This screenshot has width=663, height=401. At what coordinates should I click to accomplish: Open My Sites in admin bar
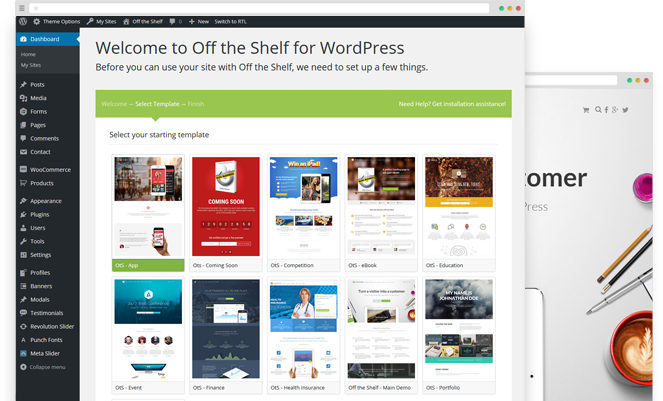(101, 21)
